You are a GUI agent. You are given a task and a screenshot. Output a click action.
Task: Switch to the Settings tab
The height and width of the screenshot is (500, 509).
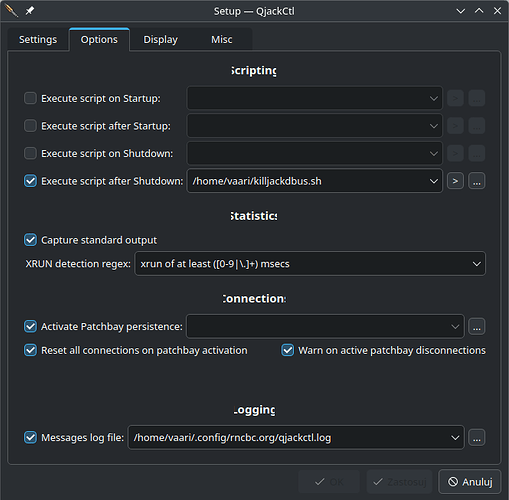(x=38, y=39)
